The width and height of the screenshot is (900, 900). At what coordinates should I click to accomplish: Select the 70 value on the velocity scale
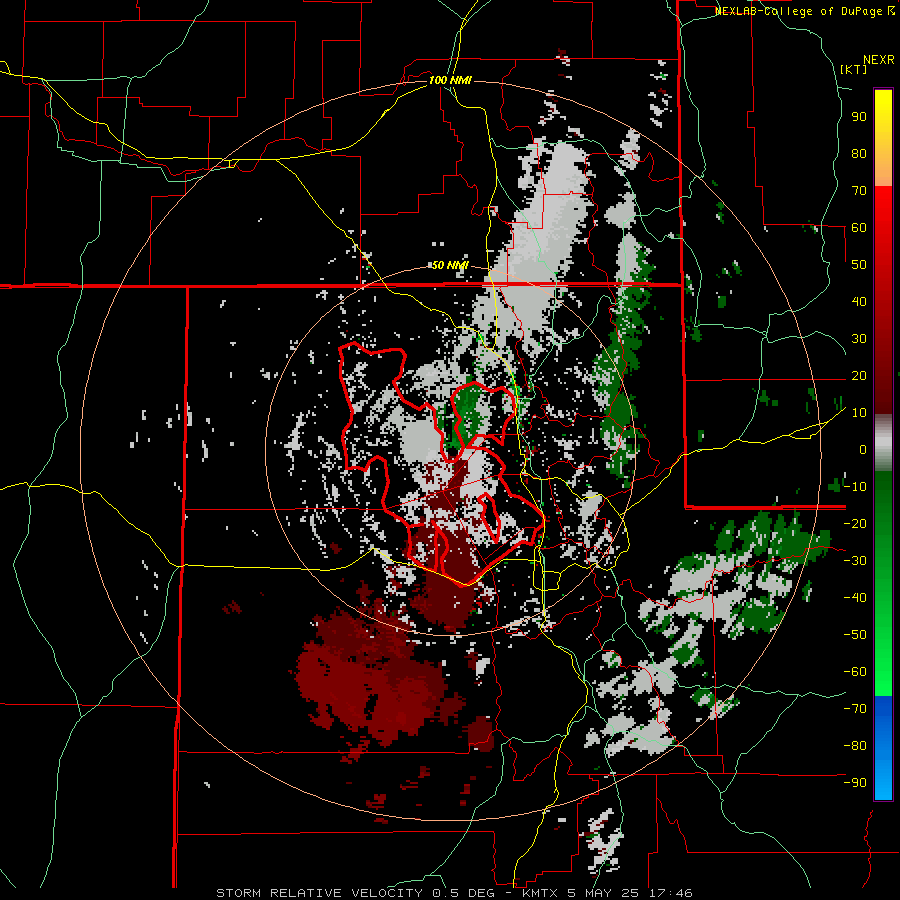859,191
